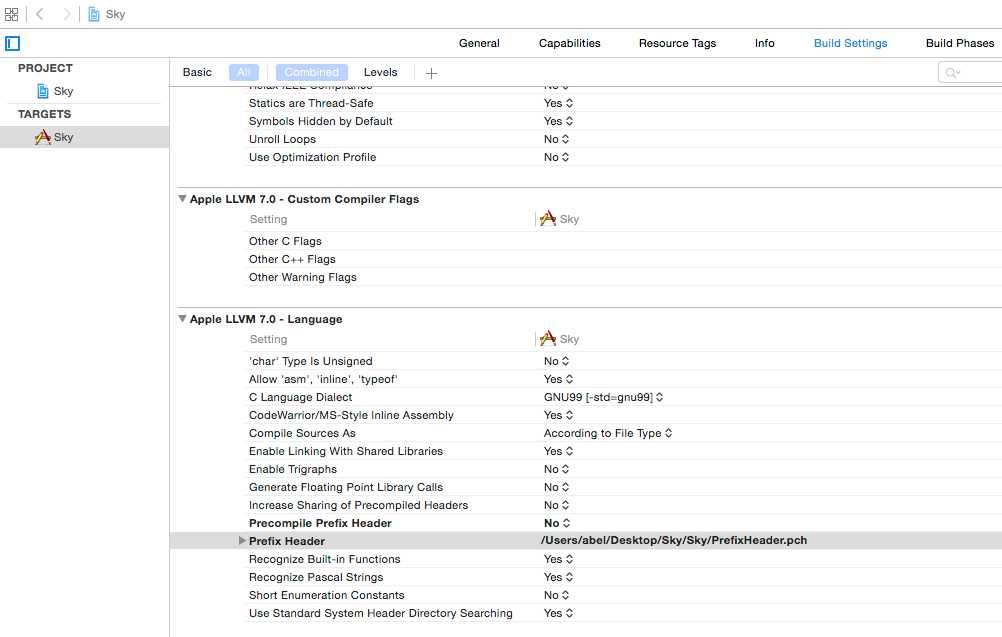This screenshot has height=637, width=1002.
Task: Change Use Standard System Header Directory Searching value
Action: point(558,613)
